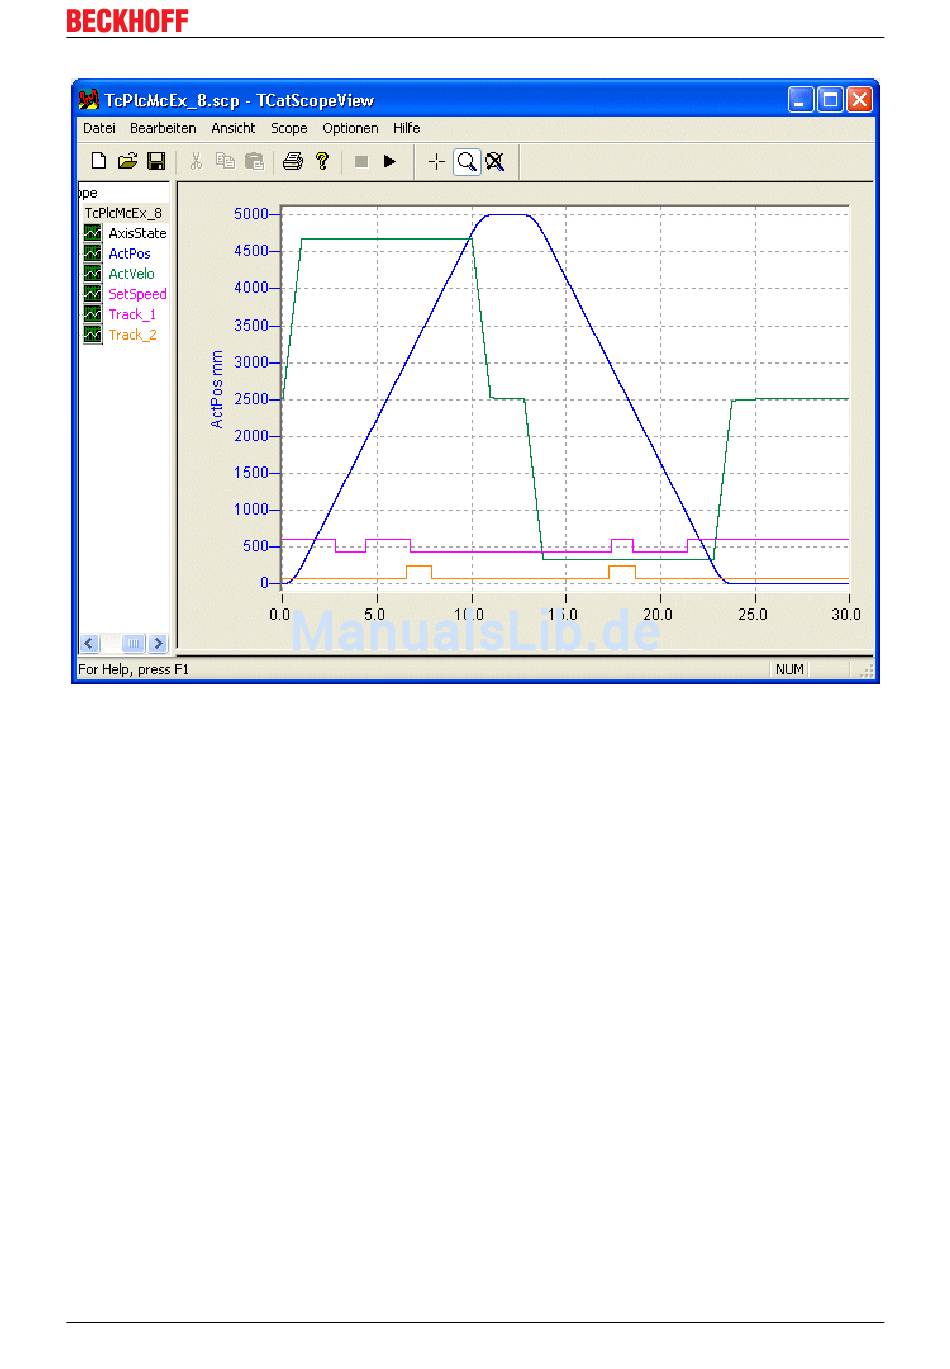Screen dimensions: 950x1369
Task: Open the Scope menu
Action: click(x=289, y=128)
